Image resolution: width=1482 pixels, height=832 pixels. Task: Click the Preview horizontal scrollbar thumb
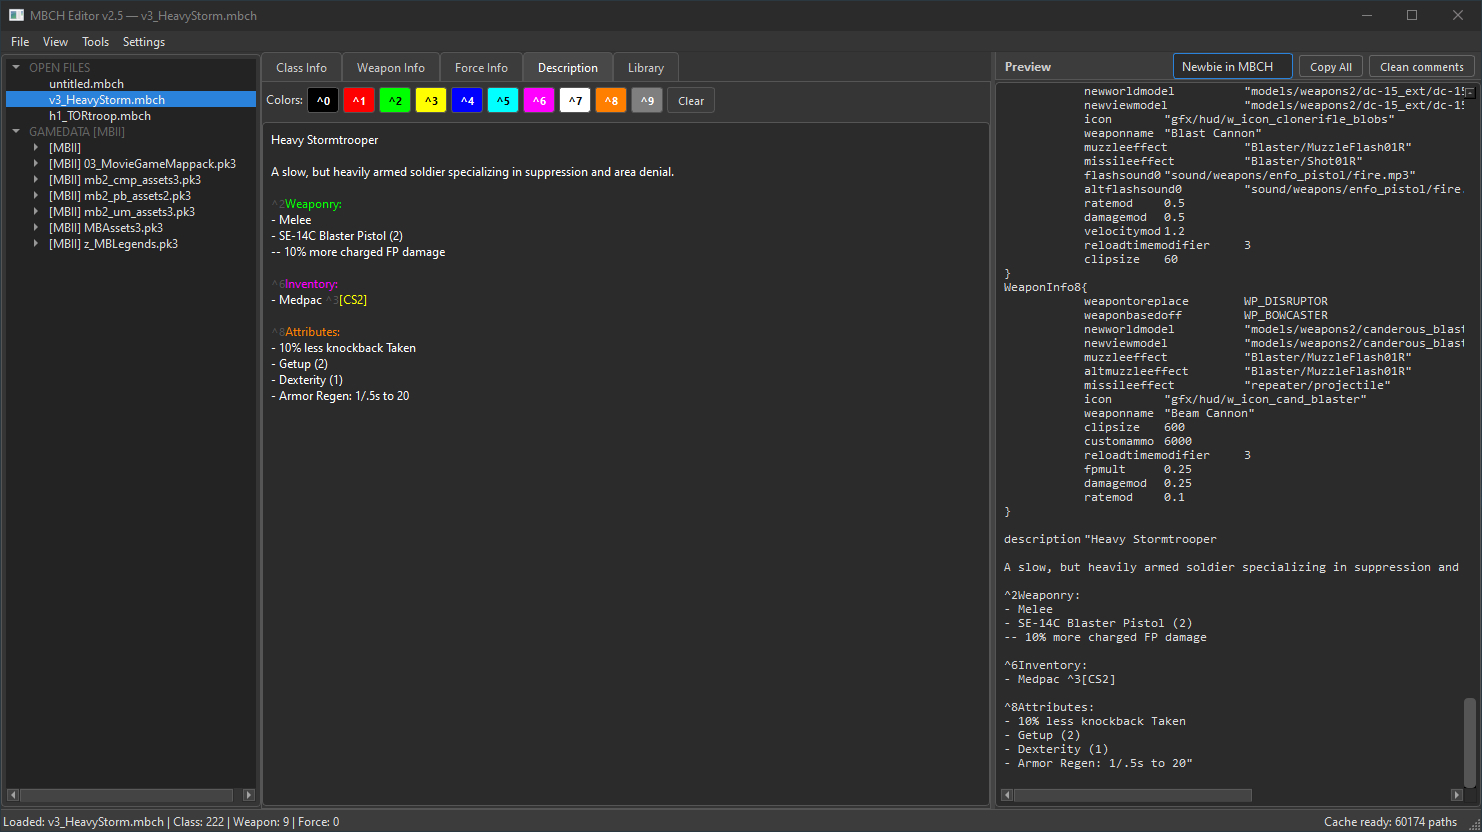pyautogui.click(x=1133, y=795)
